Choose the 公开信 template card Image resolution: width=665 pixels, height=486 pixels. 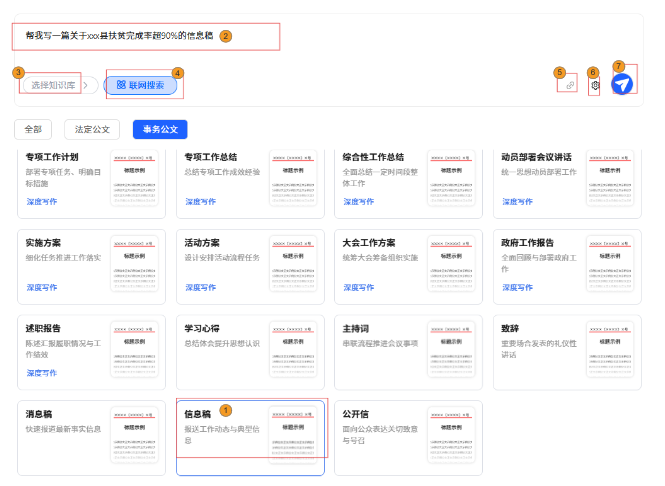pos(382,430)
